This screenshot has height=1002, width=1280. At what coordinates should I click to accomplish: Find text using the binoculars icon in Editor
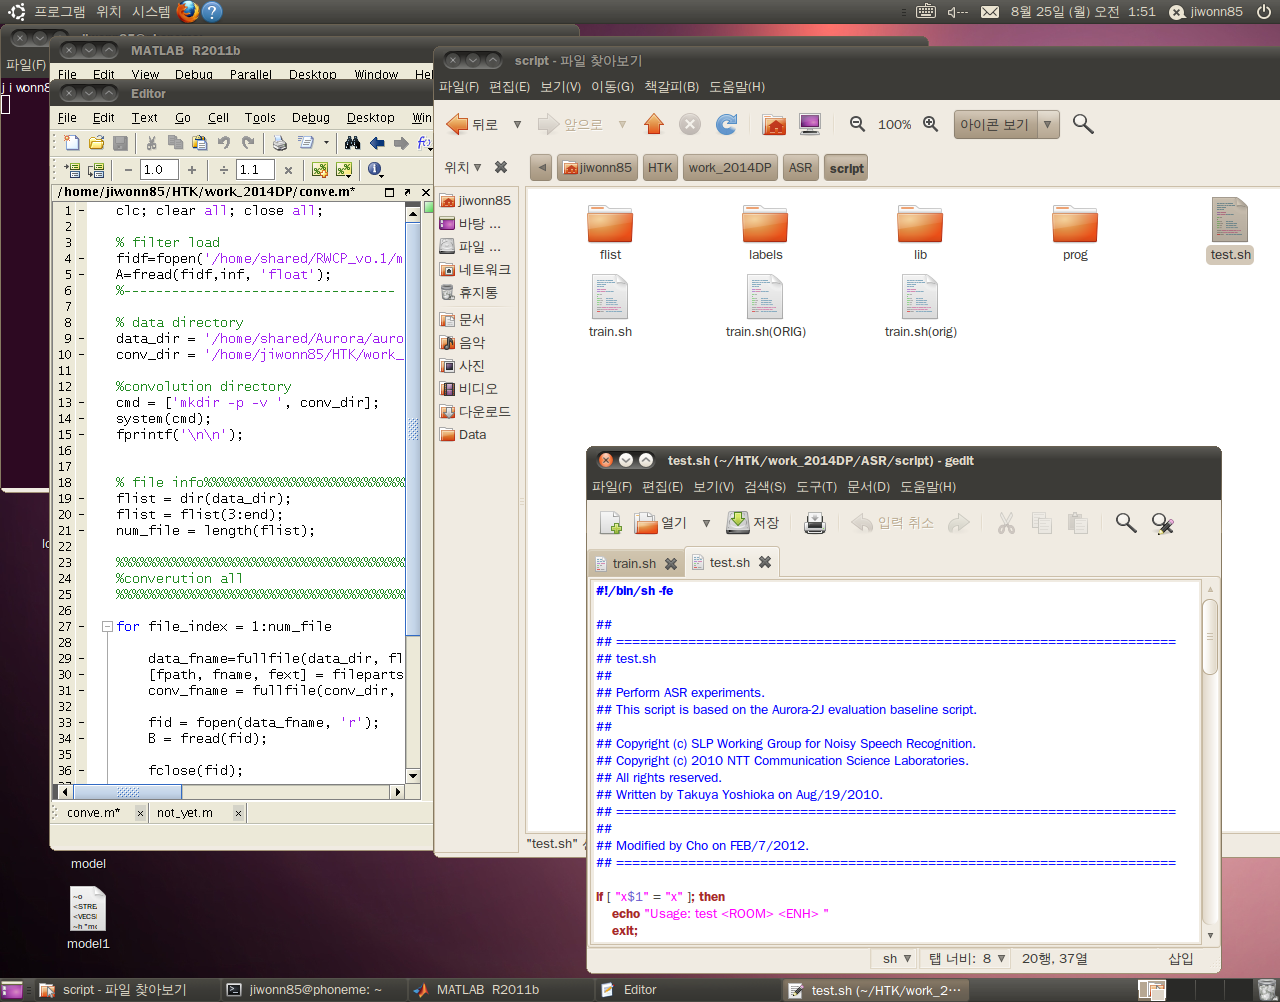pos(352,143)
